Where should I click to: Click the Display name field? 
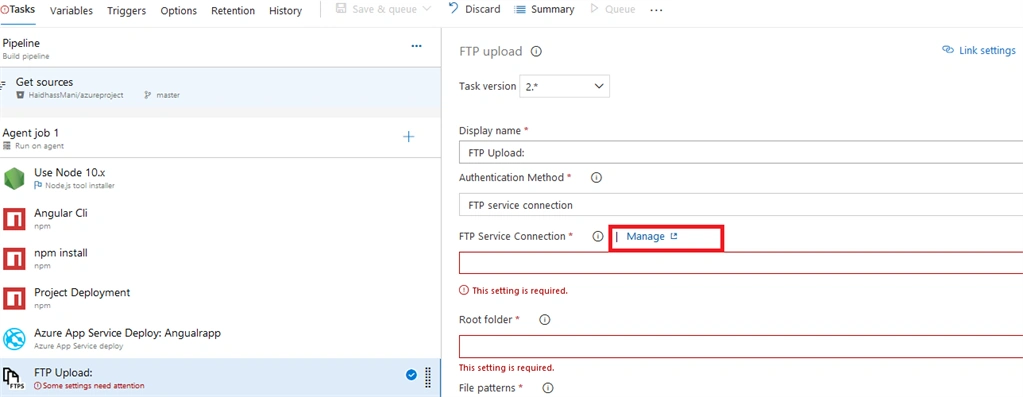coord(741,153)
